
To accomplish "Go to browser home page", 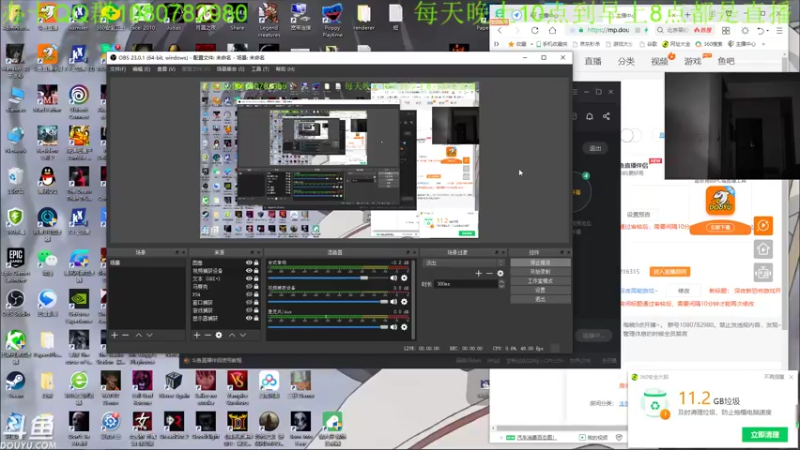I will pyautogui.click(x=552, y=31).
